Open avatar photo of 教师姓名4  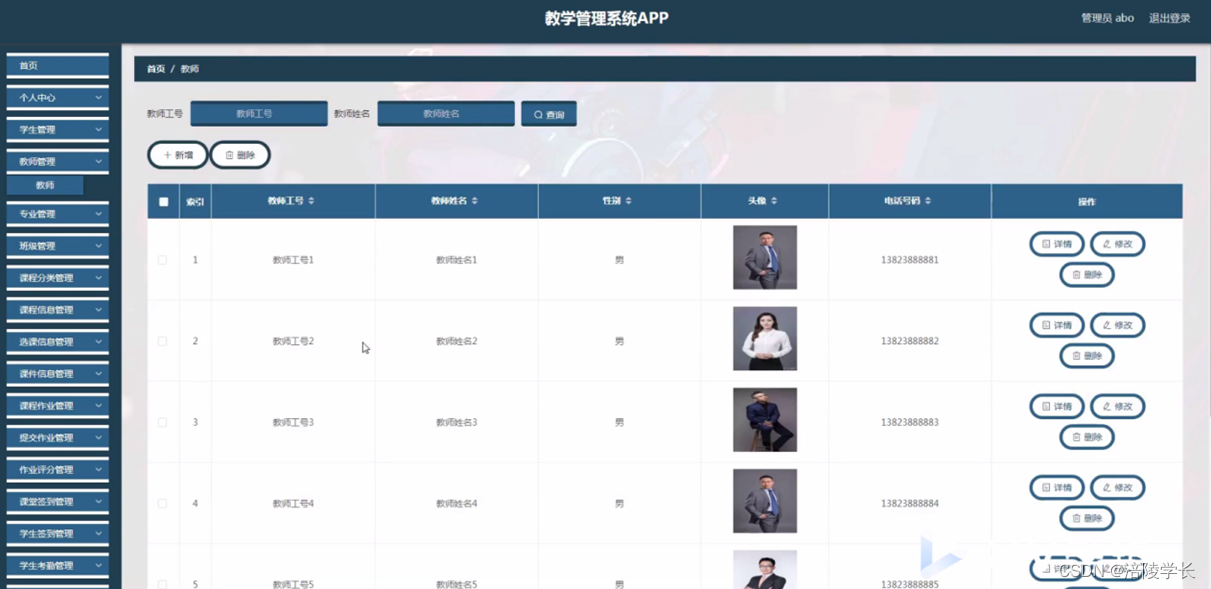click(x=765, y=500)
